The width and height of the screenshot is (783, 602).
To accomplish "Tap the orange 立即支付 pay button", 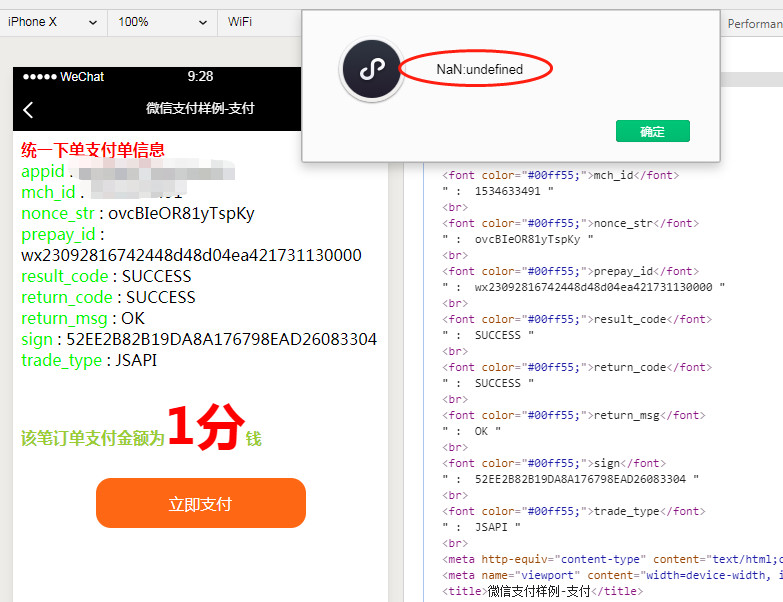I will coord(201,503).
